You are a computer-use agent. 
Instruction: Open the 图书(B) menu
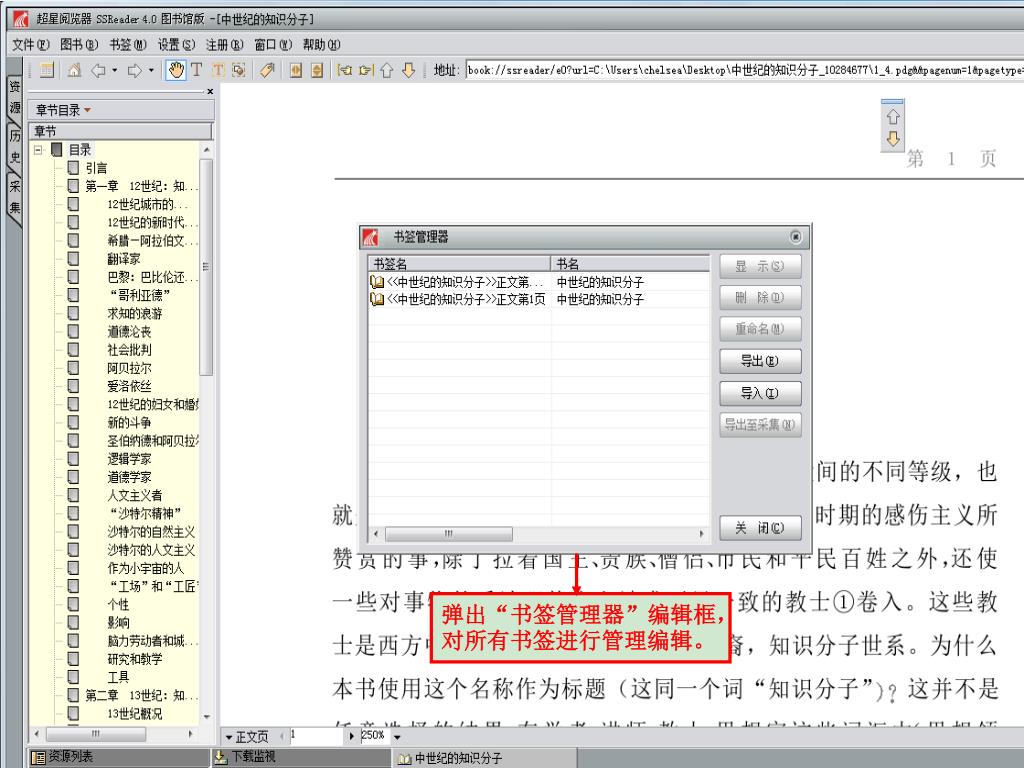[79, 44]
